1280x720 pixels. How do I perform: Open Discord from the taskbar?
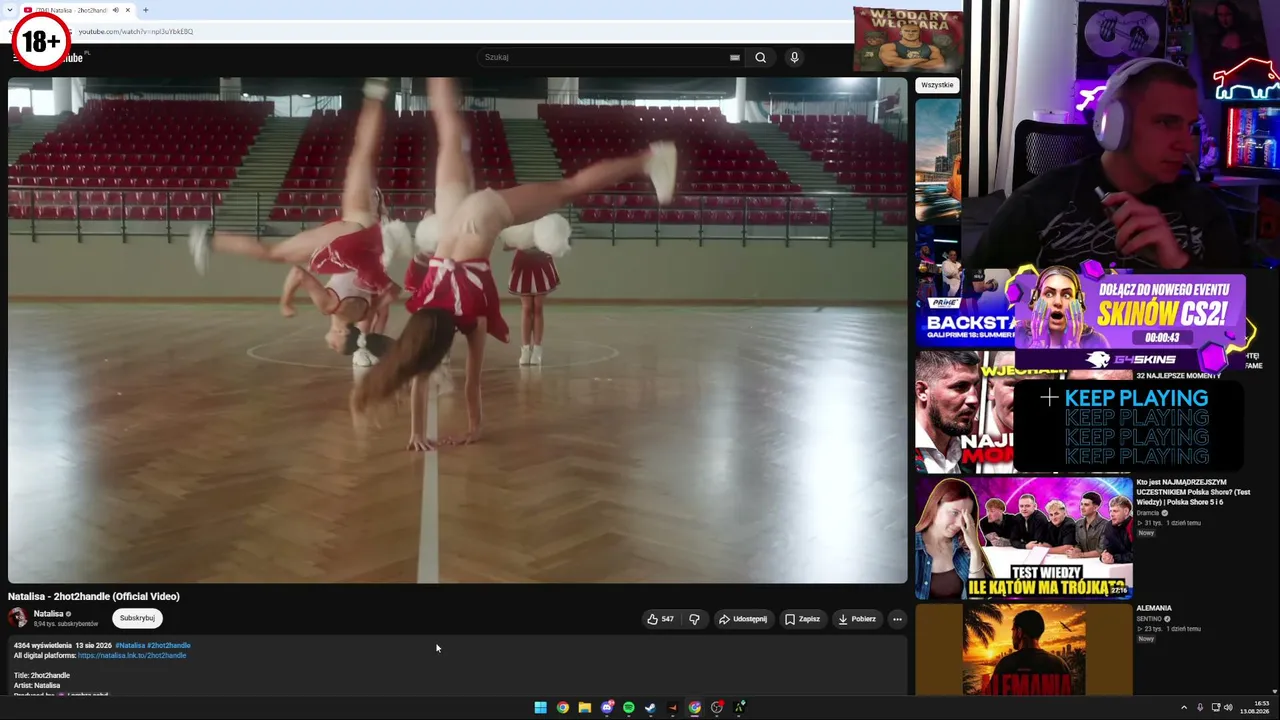pos(607,707)
